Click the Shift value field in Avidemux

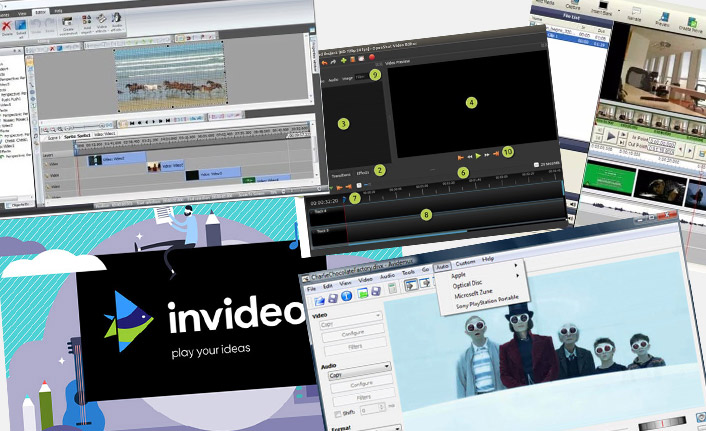pos(371,410)
